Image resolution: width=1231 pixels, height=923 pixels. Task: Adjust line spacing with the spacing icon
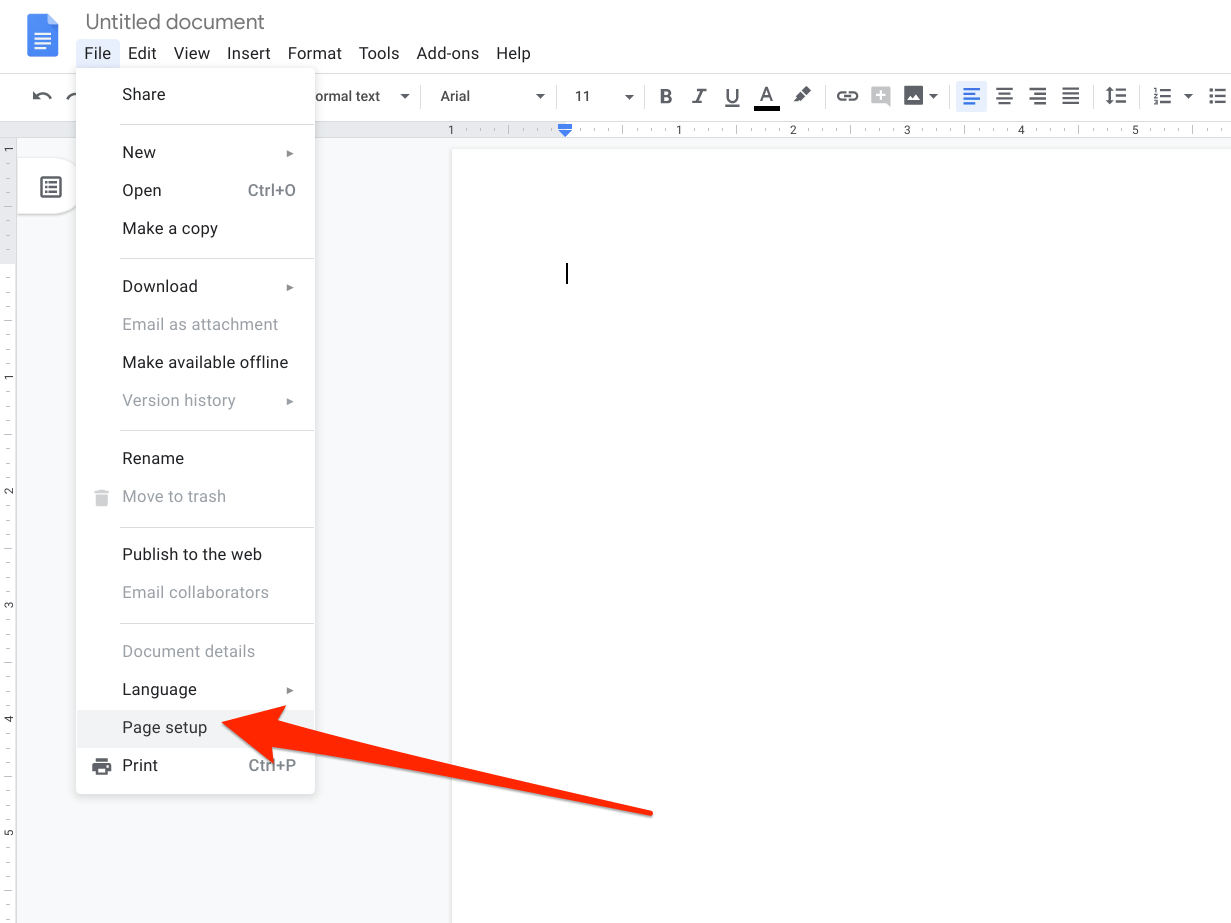(1116, 96)
